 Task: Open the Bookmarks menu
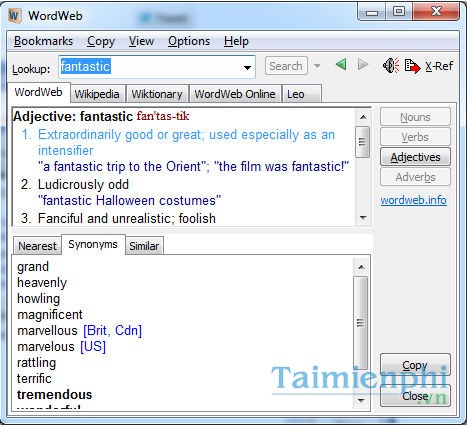point(43,41)
